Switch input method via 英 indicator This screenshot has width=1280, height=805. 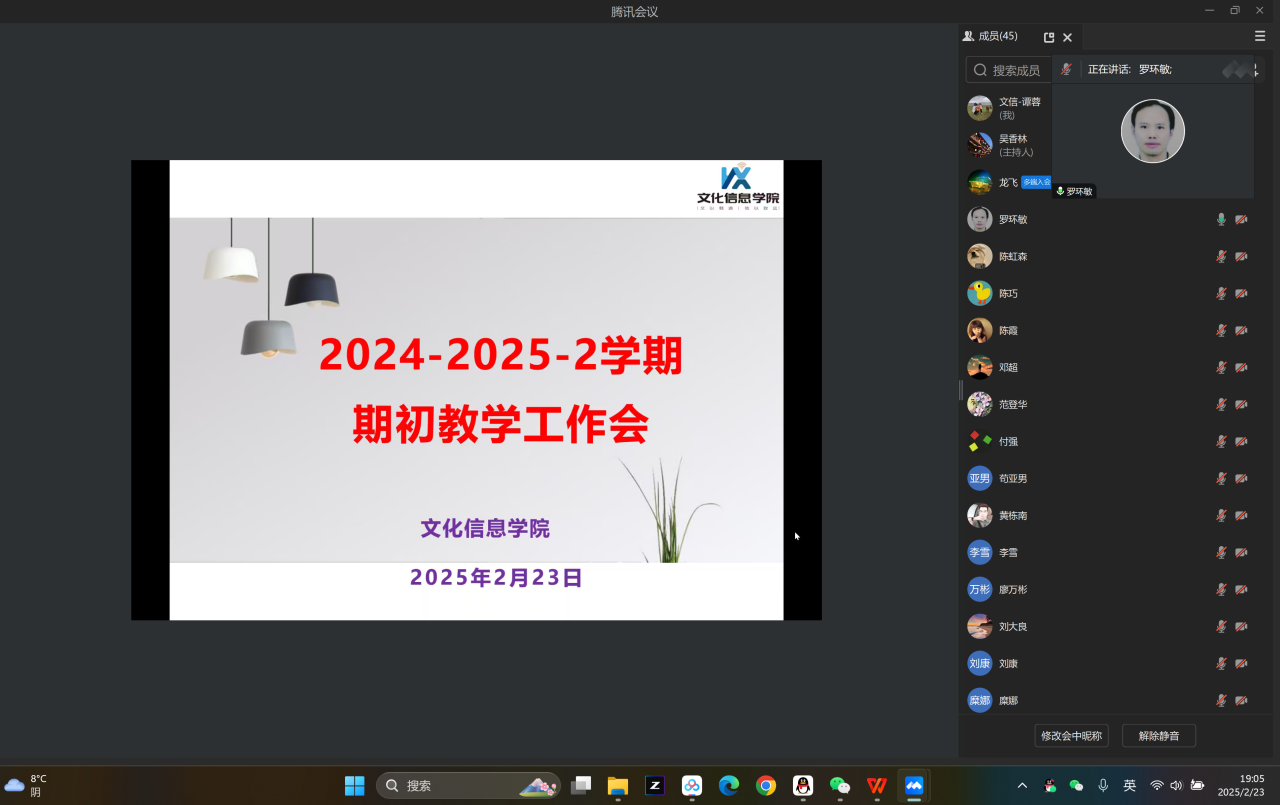click(x=1129, y=786)
